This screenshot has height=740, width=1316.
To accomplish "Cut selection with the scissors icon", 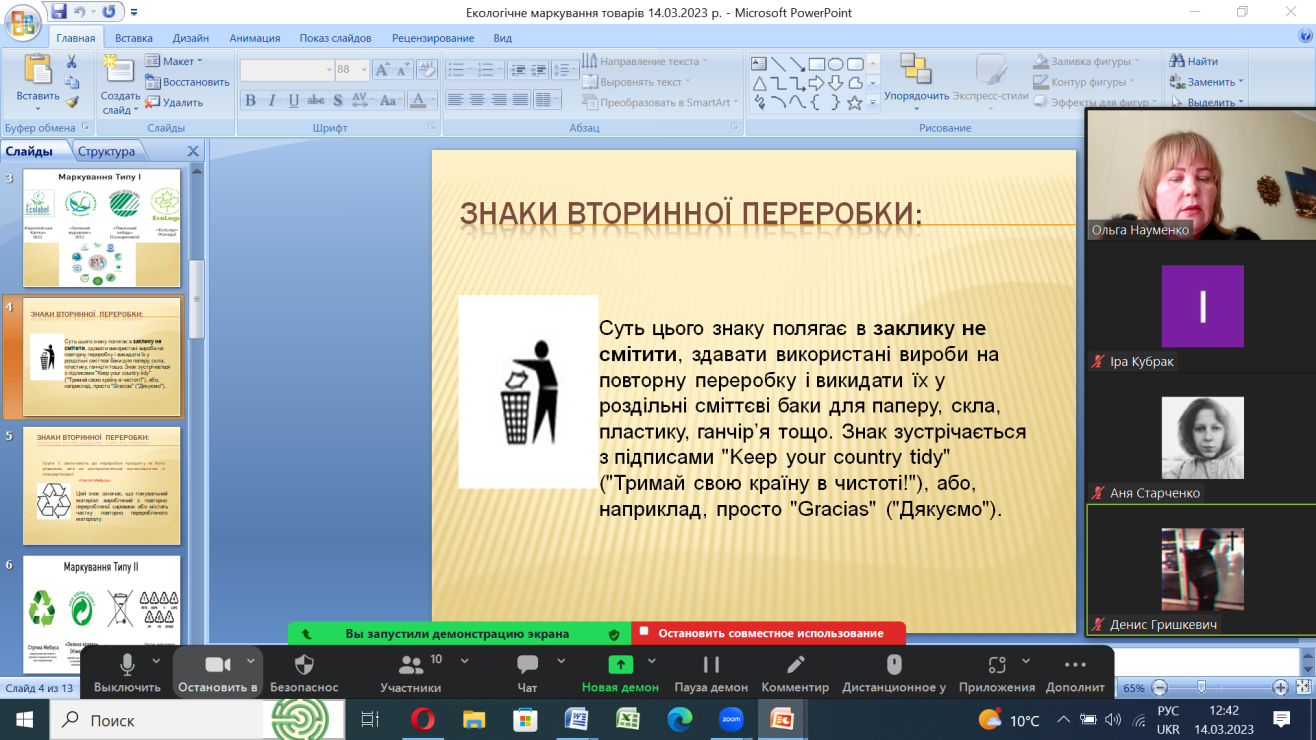I will (x=72, y=62).
